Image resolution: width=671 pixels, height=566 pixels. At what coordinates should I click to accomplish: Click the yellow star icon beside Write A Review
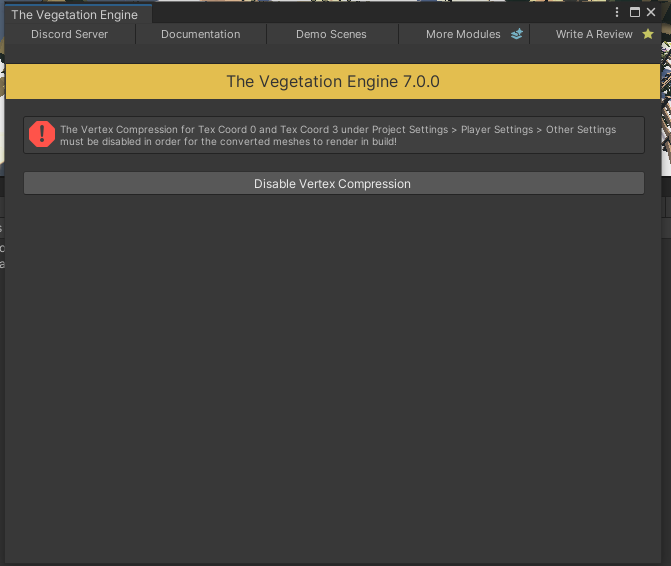pyautogui.click(x=648, y=34)
